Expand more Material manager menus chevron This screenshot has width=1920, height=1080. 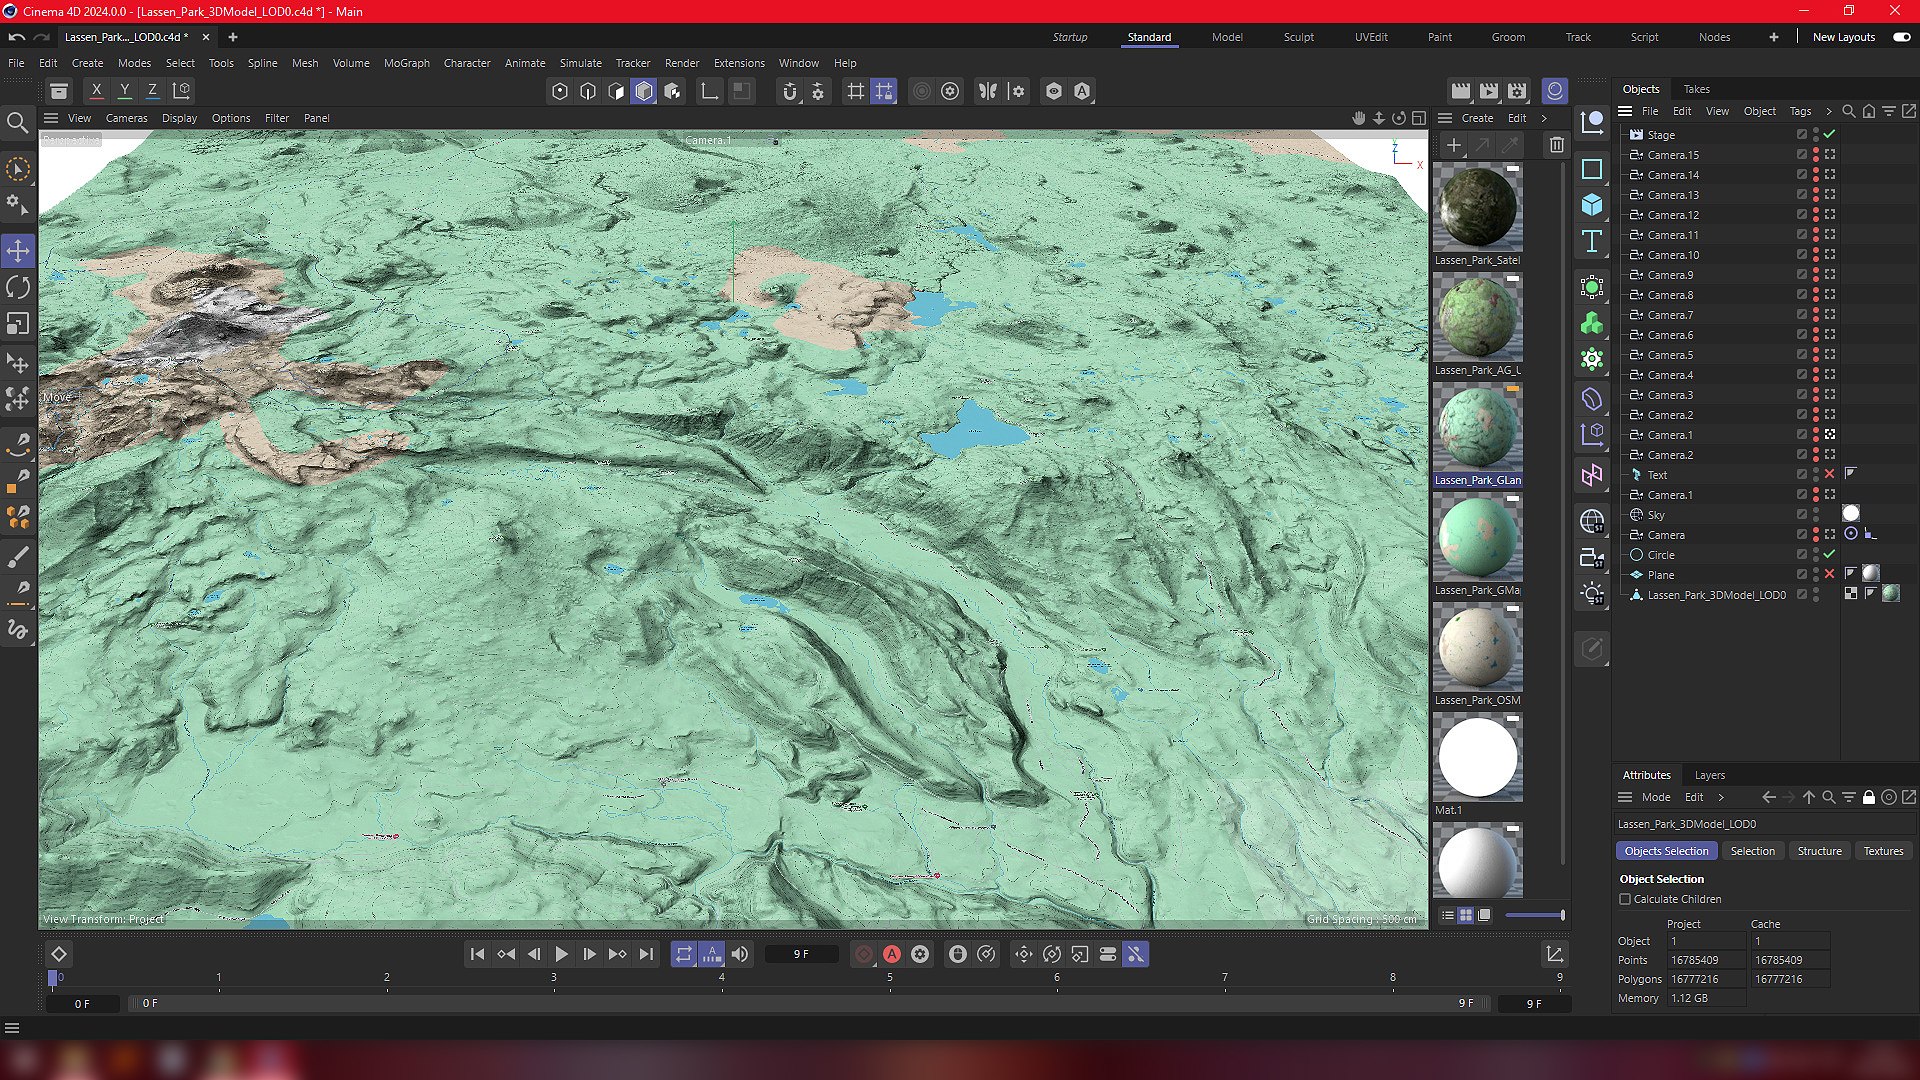(1544, 118)
